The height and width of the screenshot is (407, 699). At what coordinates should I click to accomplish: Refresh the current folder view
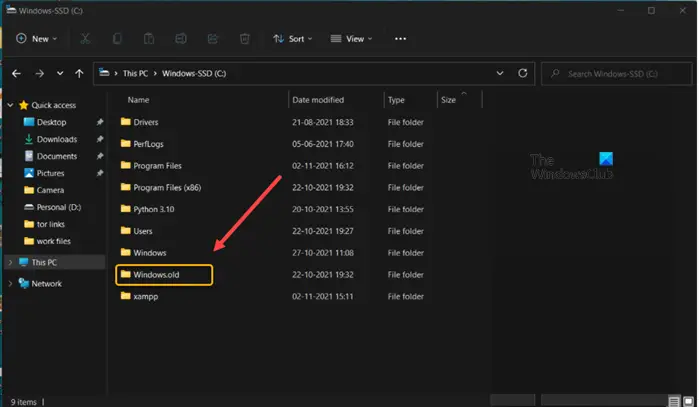click(522, 73)
